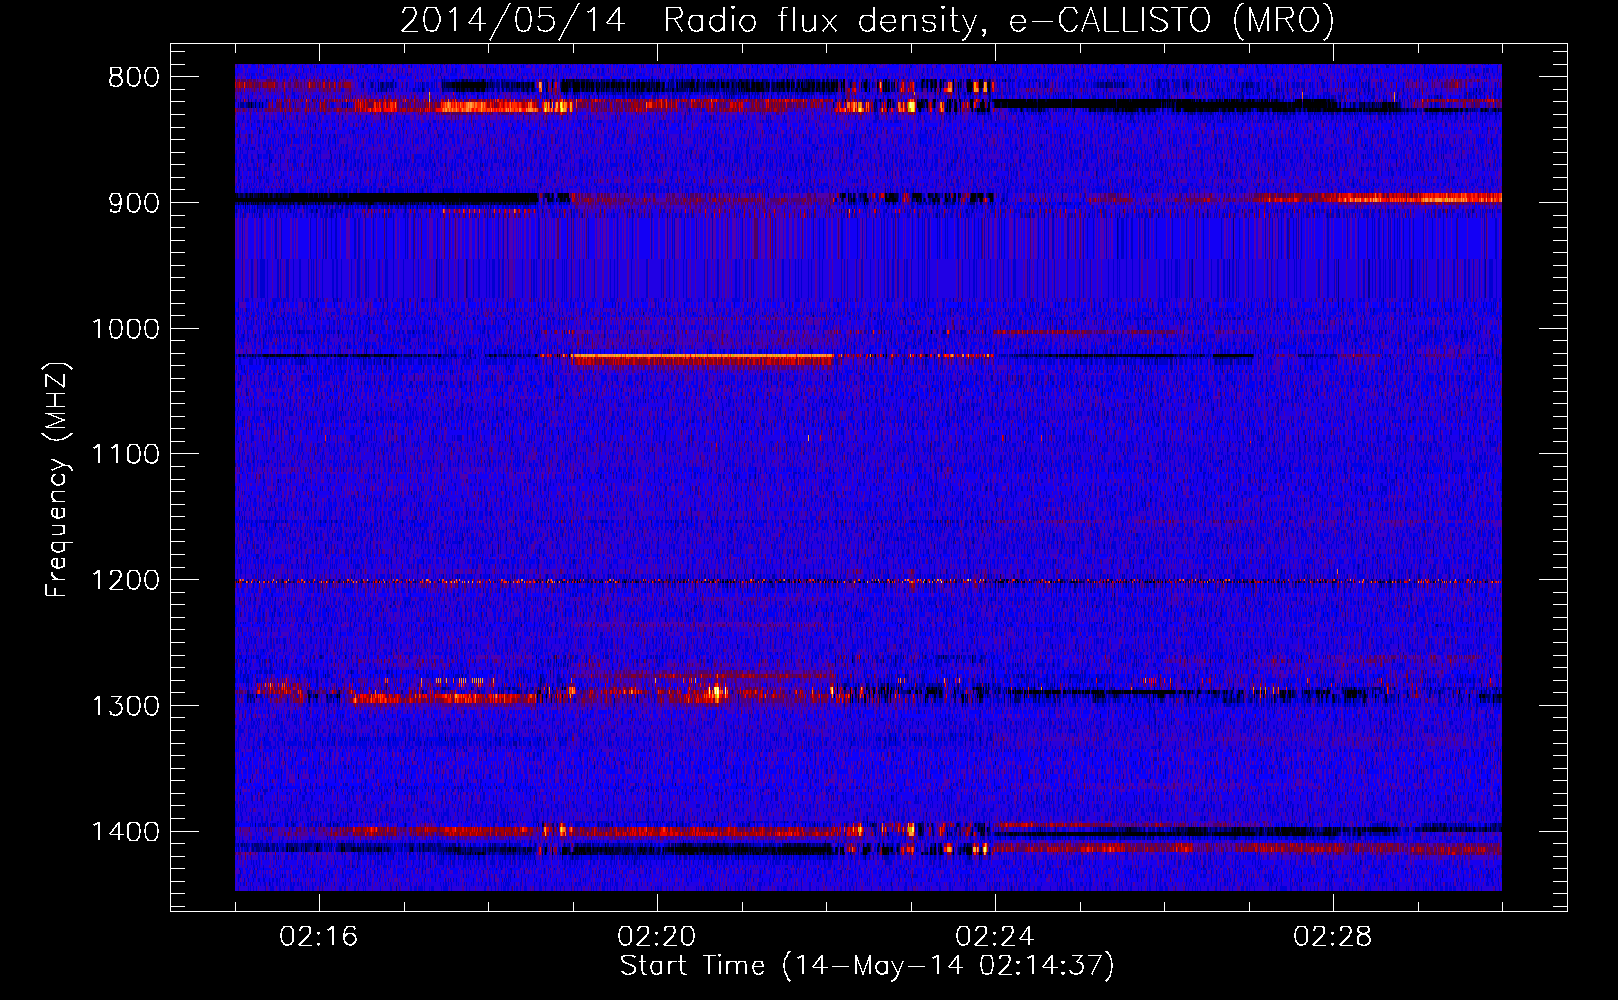Click the 1100 frequency tick label
This screenshot has height=1000, width=1618.
125,455
